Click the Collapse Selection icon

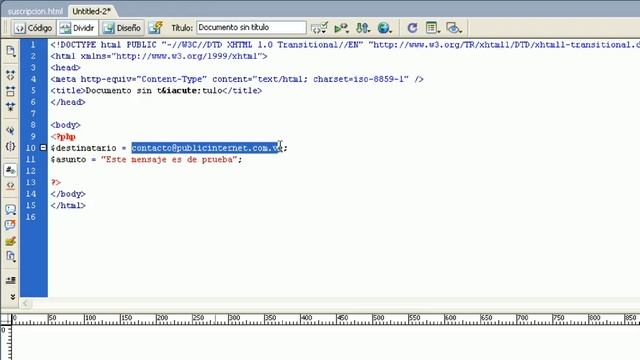pyautogui.click(x=11, y=91)
